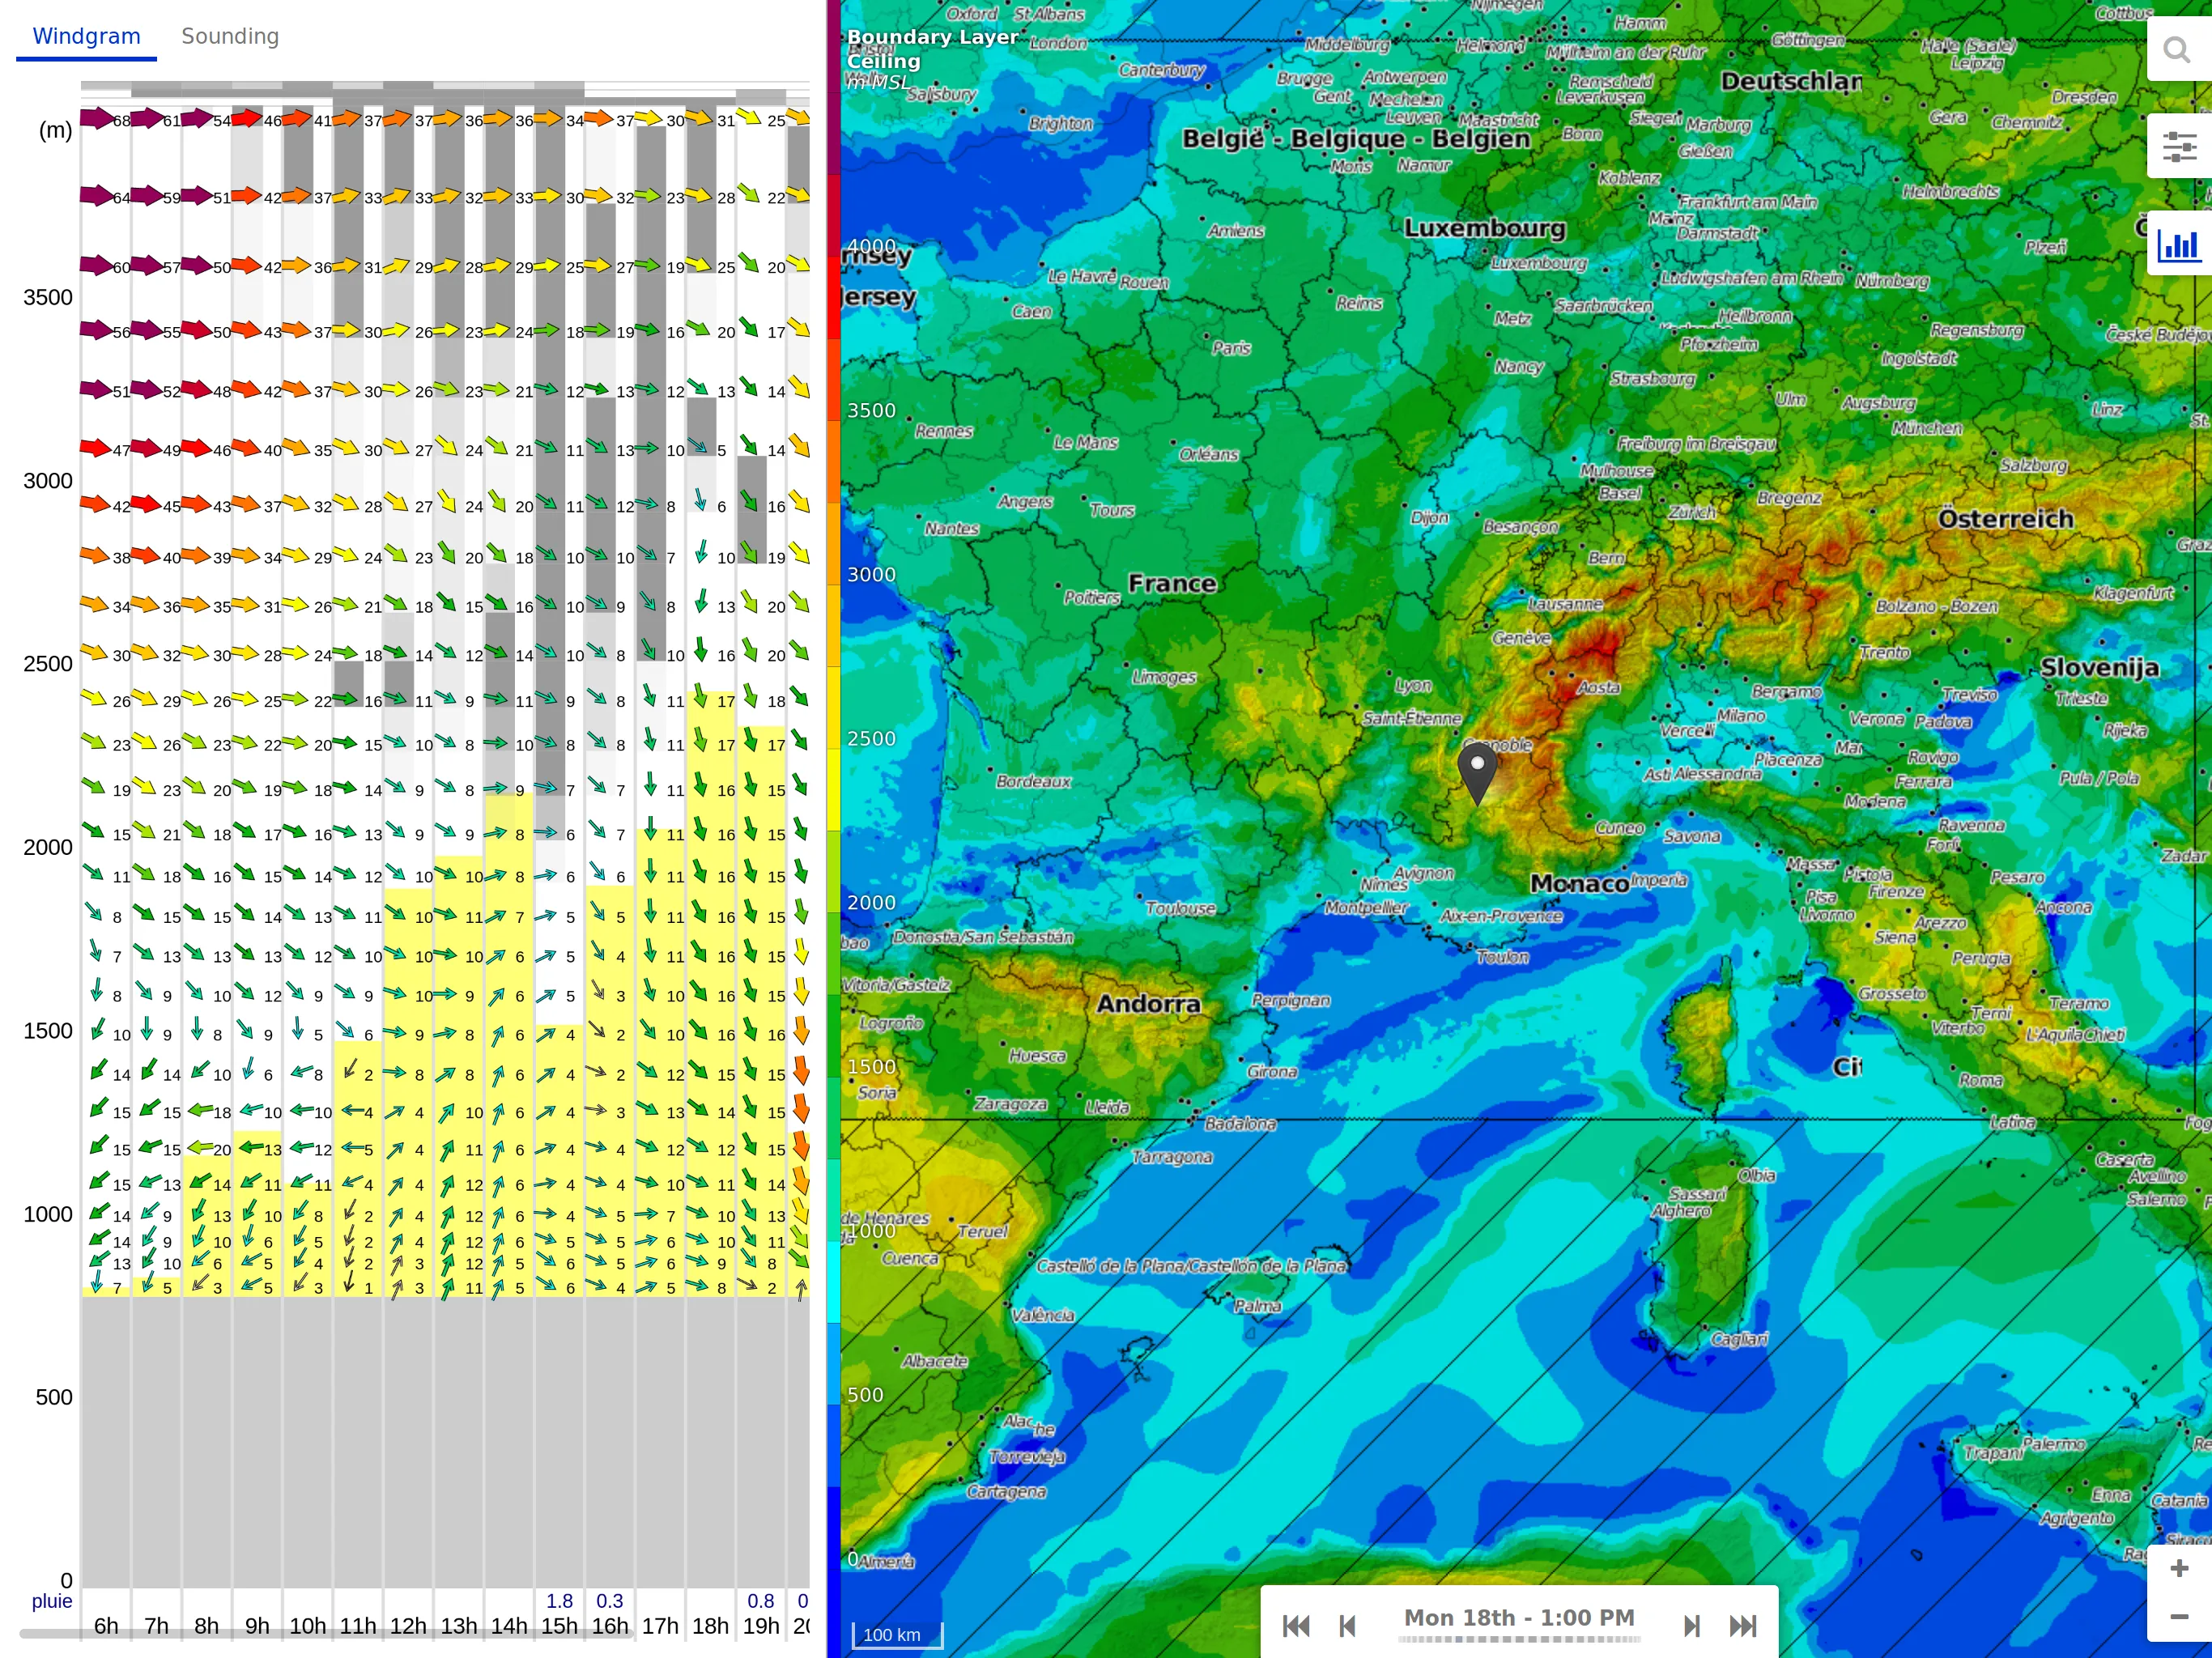Click the 1500 altitude label in windgram
Image resolution: width=2212 pixels, height=1658 pixels.
click(x=48, y=1031)
